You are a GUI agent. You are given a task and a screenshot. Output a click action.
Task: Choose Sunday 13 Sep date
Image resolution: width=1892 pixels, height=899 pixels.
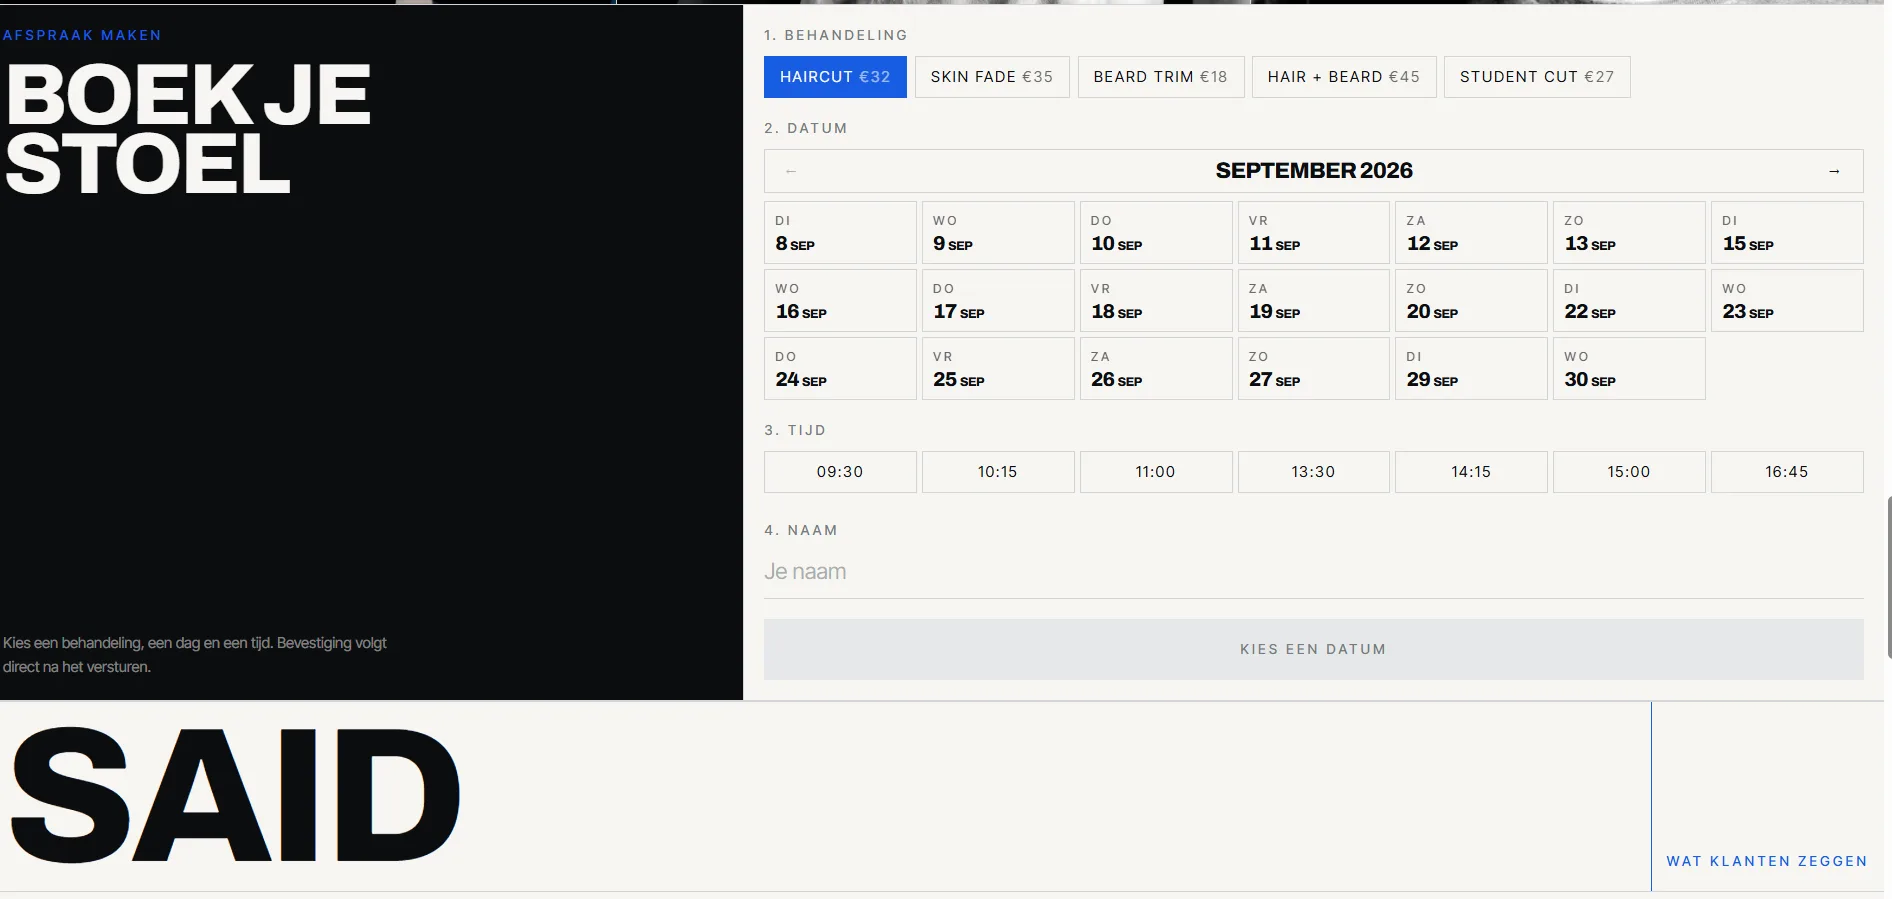[1629, 233]
